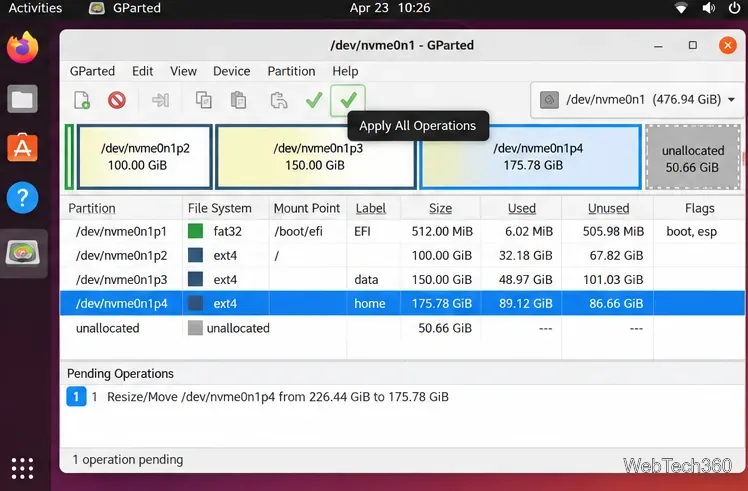Click the 512.00 MiB size cell
This screenshot has width=748, height=491.
click(442, 231)
